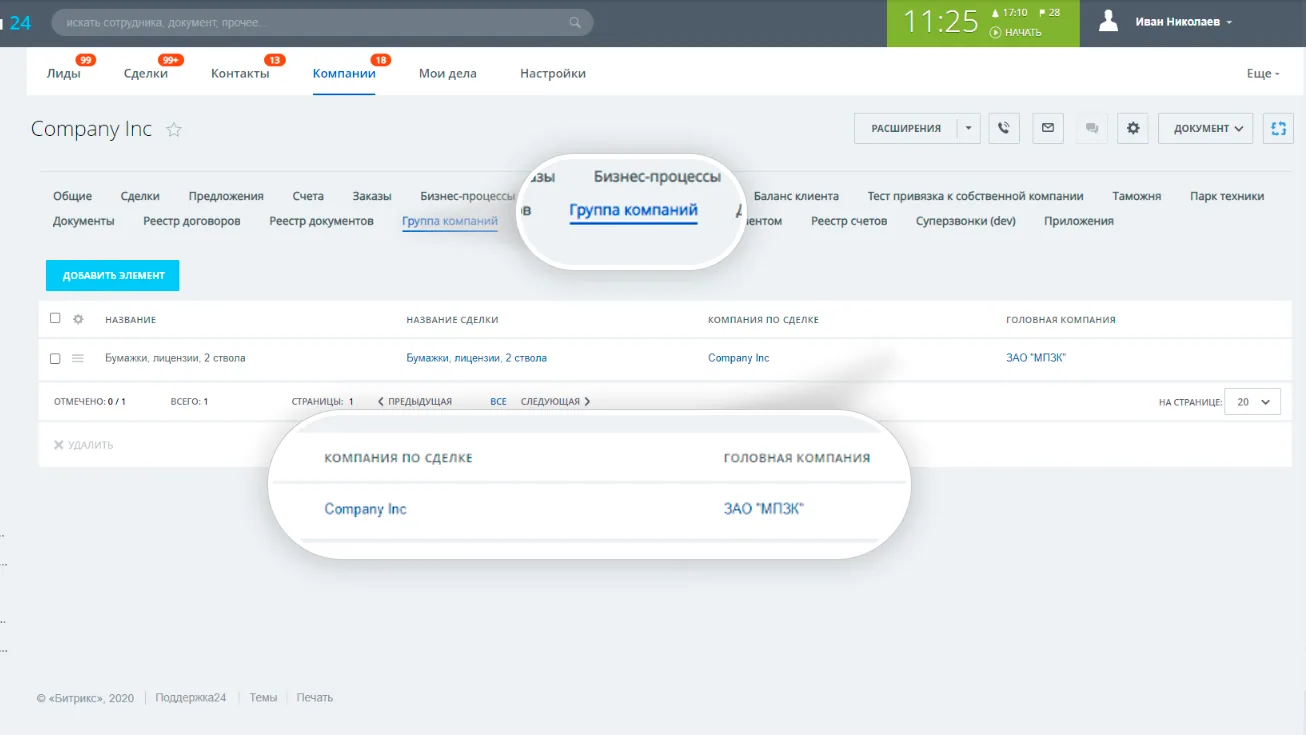
Task: Expand the arrow next to РАСШИРЕНИЯ
Action: tap(968, 128)
